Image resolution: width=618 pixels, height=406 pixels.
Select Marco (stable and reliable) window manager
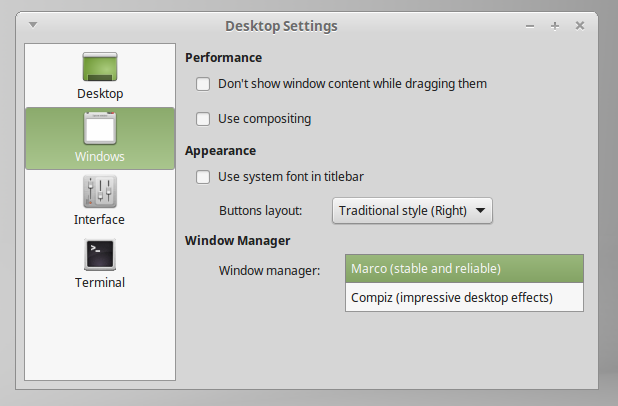[464, 269]
